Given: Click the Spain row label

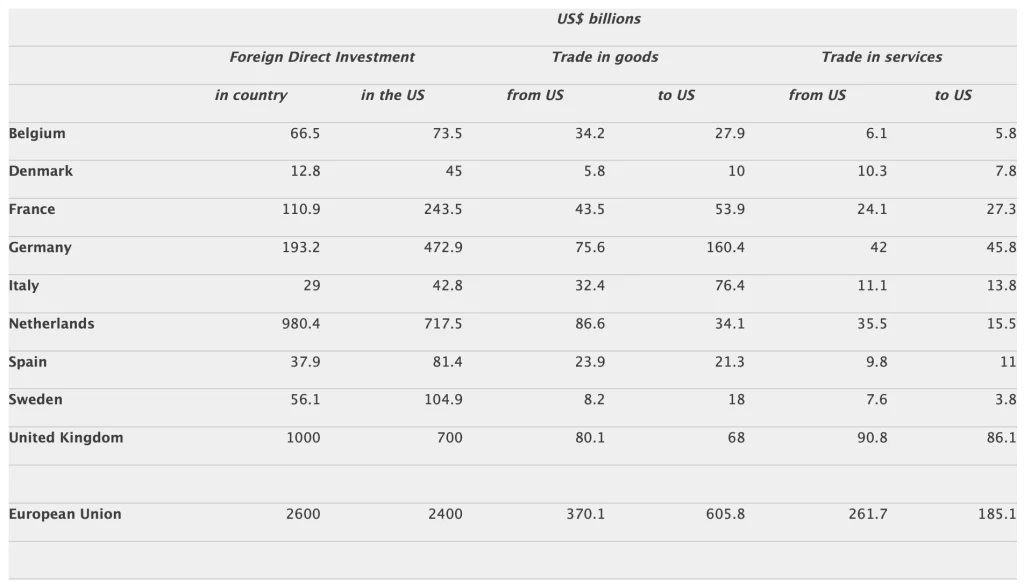Looking at the screenshot, I should click(x=28, y=361).
